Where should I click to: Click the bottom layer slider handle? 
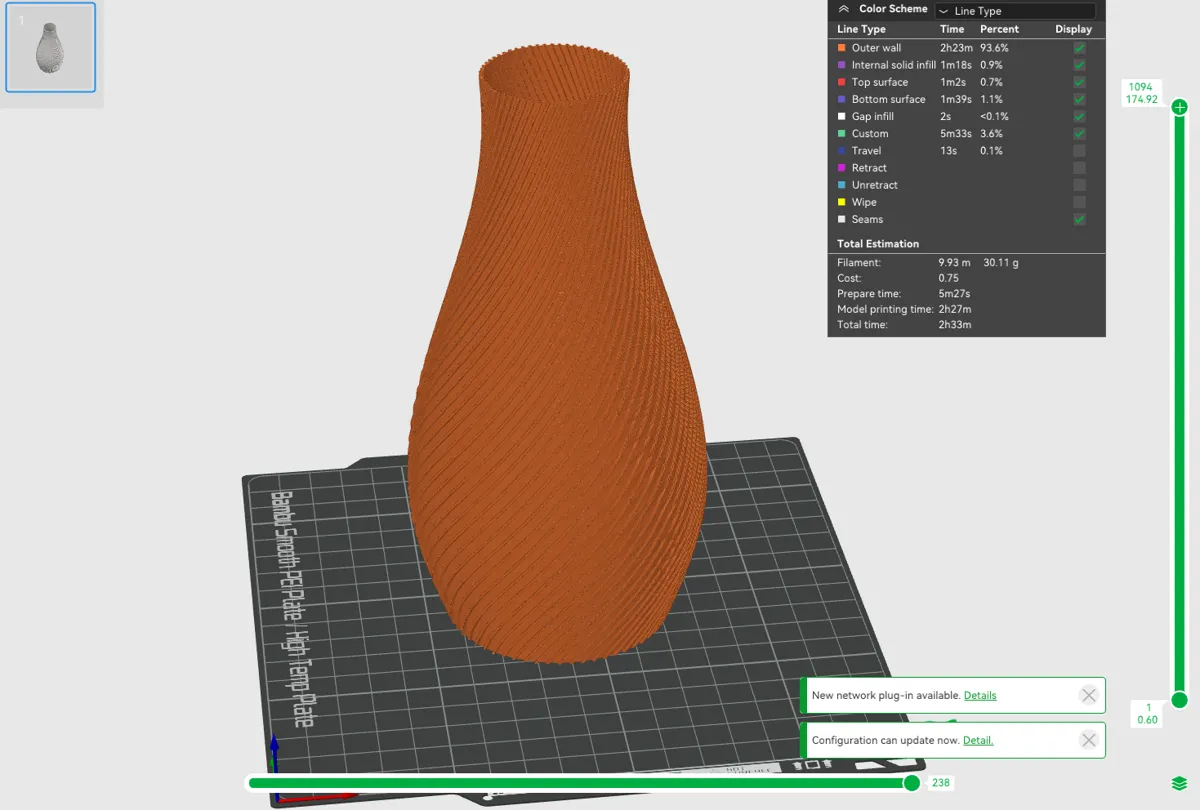1180,700
